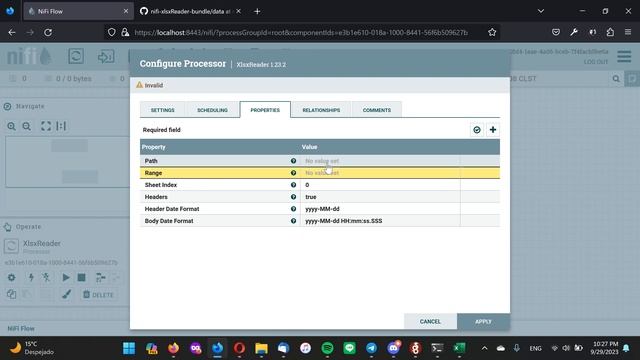
Task: Zoom out on the Navigate panel
Action: tap(27, 126)
